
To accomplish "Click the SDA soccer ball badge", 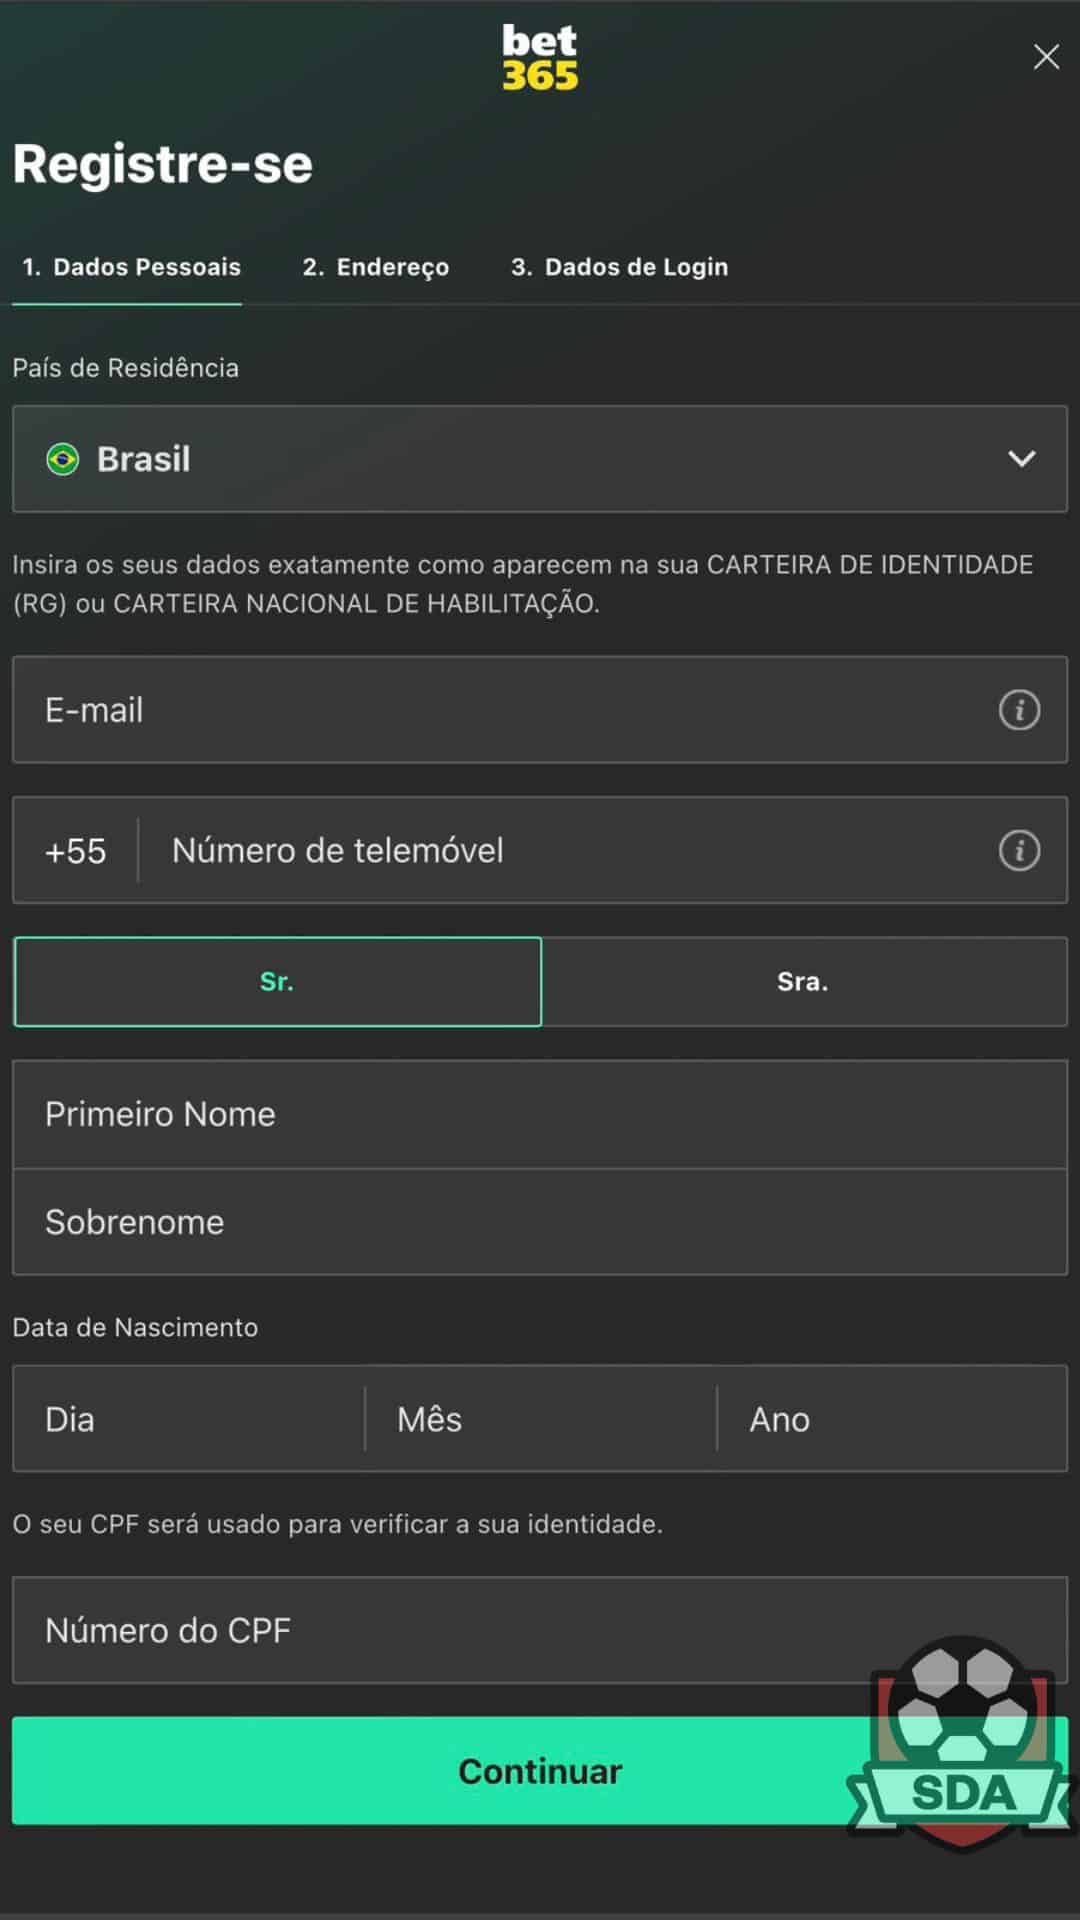I will (962, 1742).
